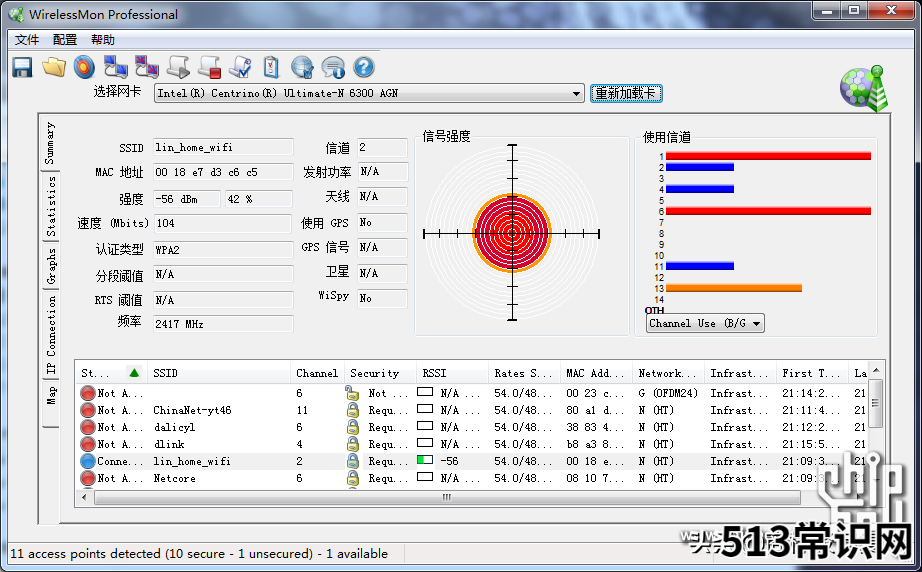The width and height of the screenshot is (922, 572).
Task: Sort by the Network column header
Action: 668,373
